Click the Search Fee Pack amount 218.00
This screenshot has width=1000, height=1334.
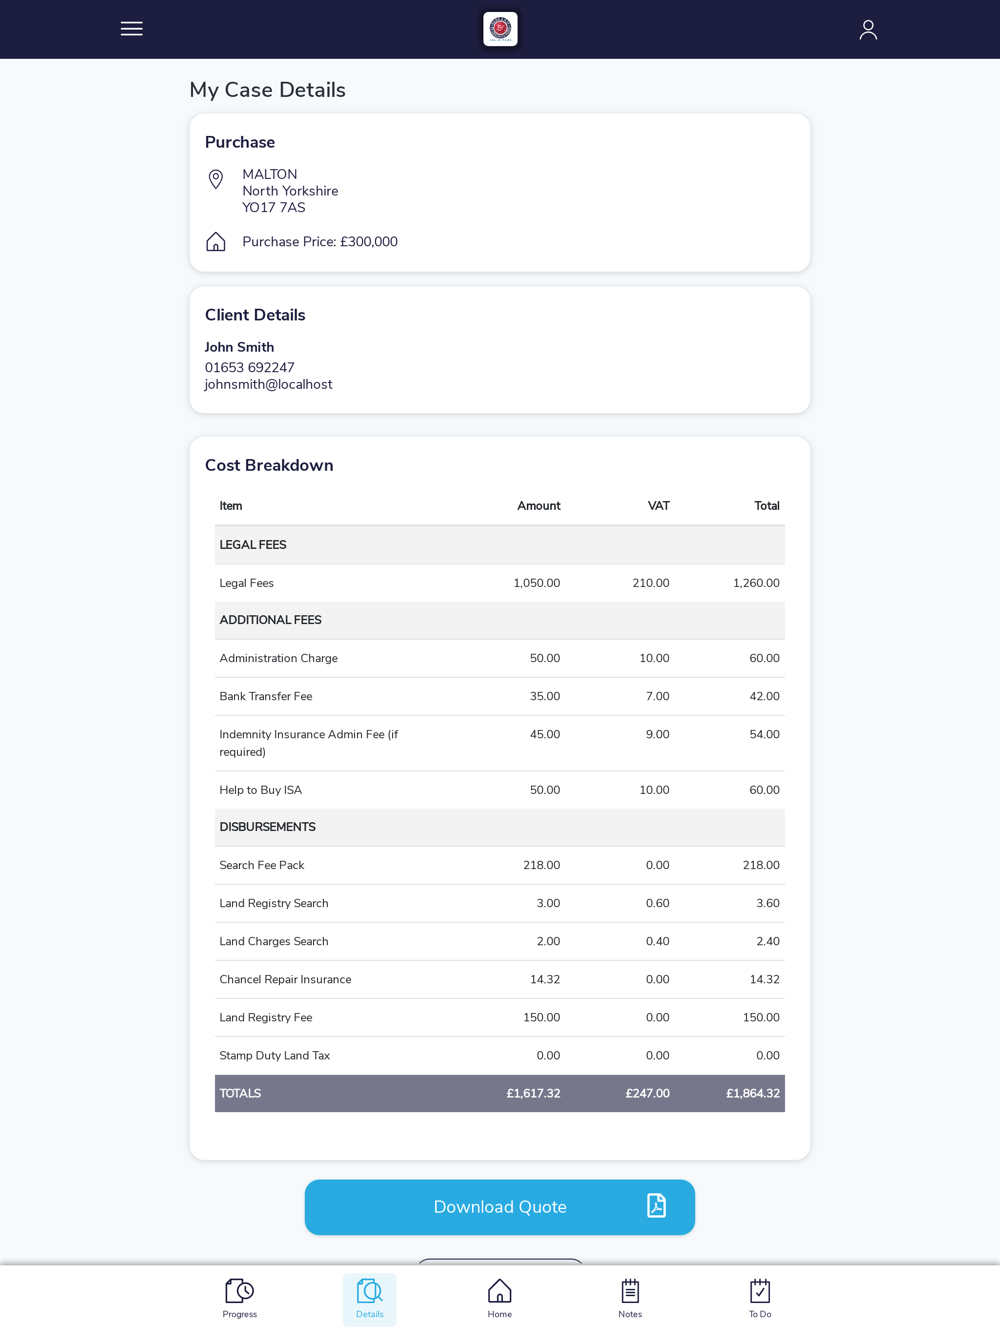[x=542, y=866]
